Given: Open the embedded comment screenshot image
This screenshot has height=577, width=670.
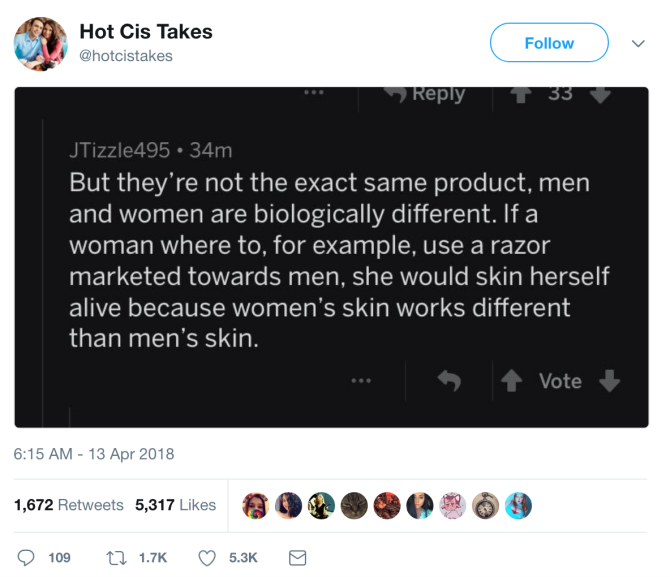Looking at the screenshot, I should coord(332,257).
